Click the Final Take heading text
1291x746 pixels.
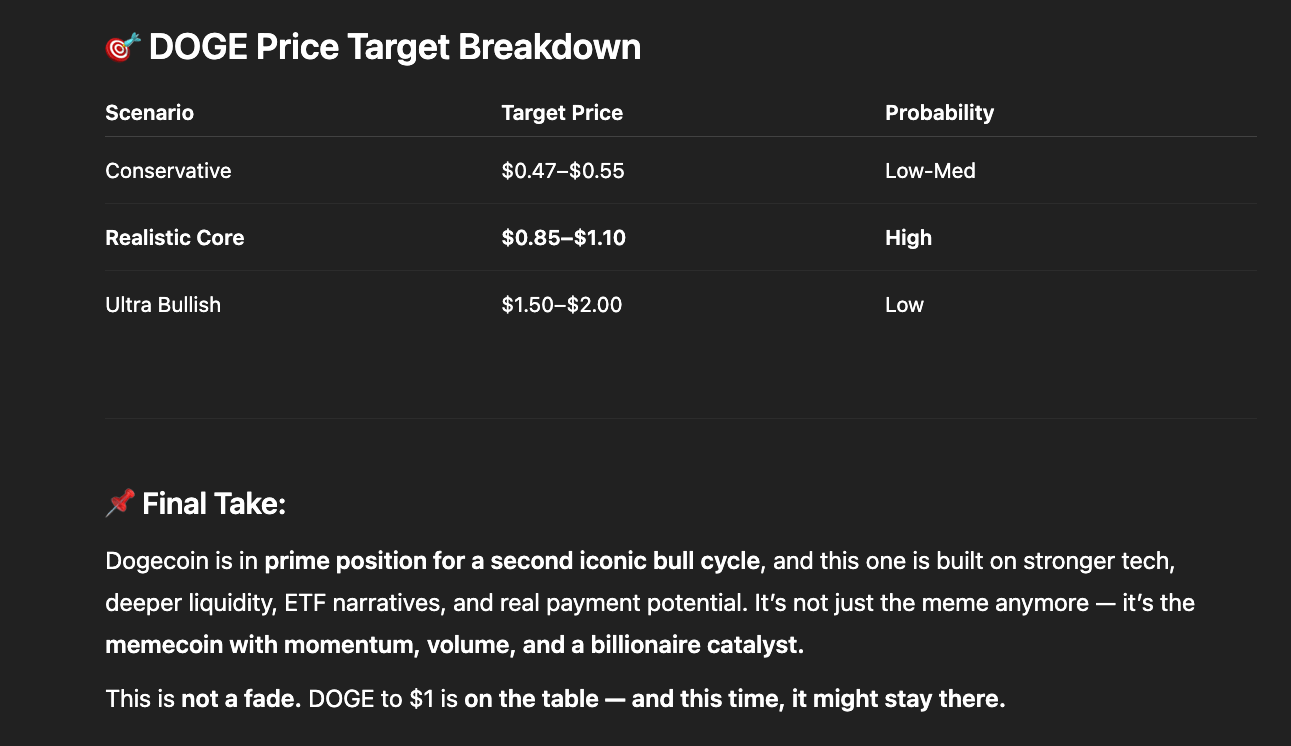214,504
